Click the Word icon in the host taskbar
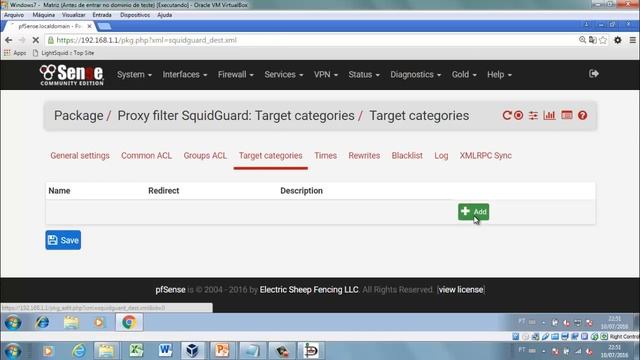The height and width of the screenshot is (360, 640). pyautogui.click(x=165, y=351)
